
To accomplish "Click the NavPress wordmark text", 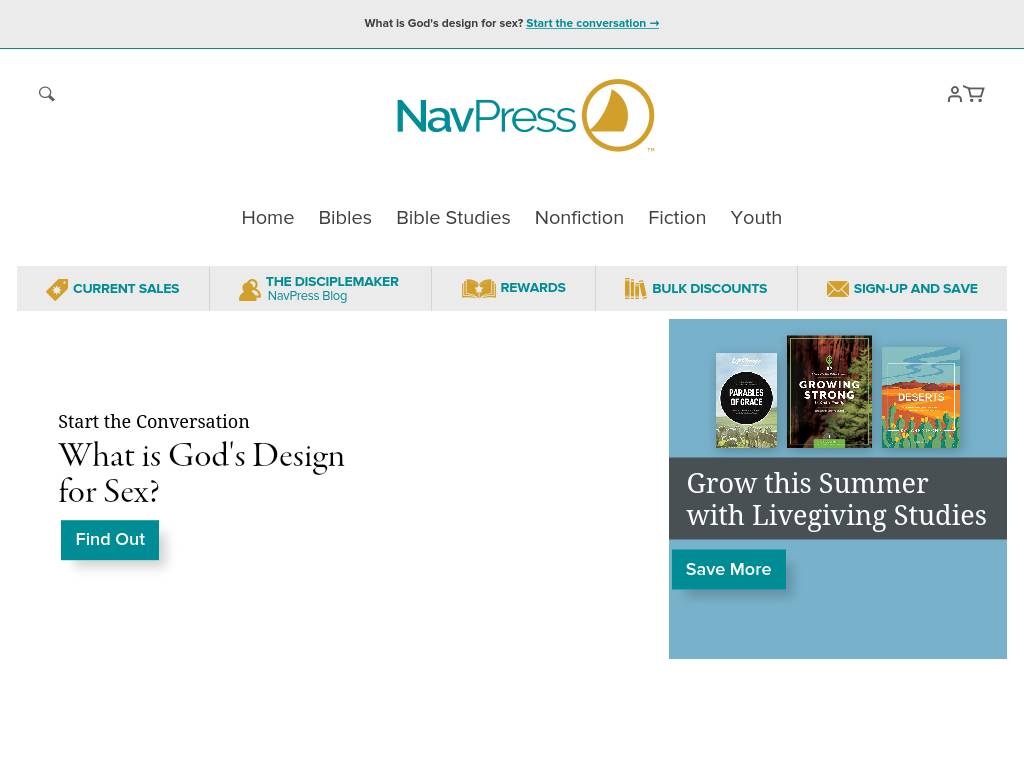I will pos(486,116).
